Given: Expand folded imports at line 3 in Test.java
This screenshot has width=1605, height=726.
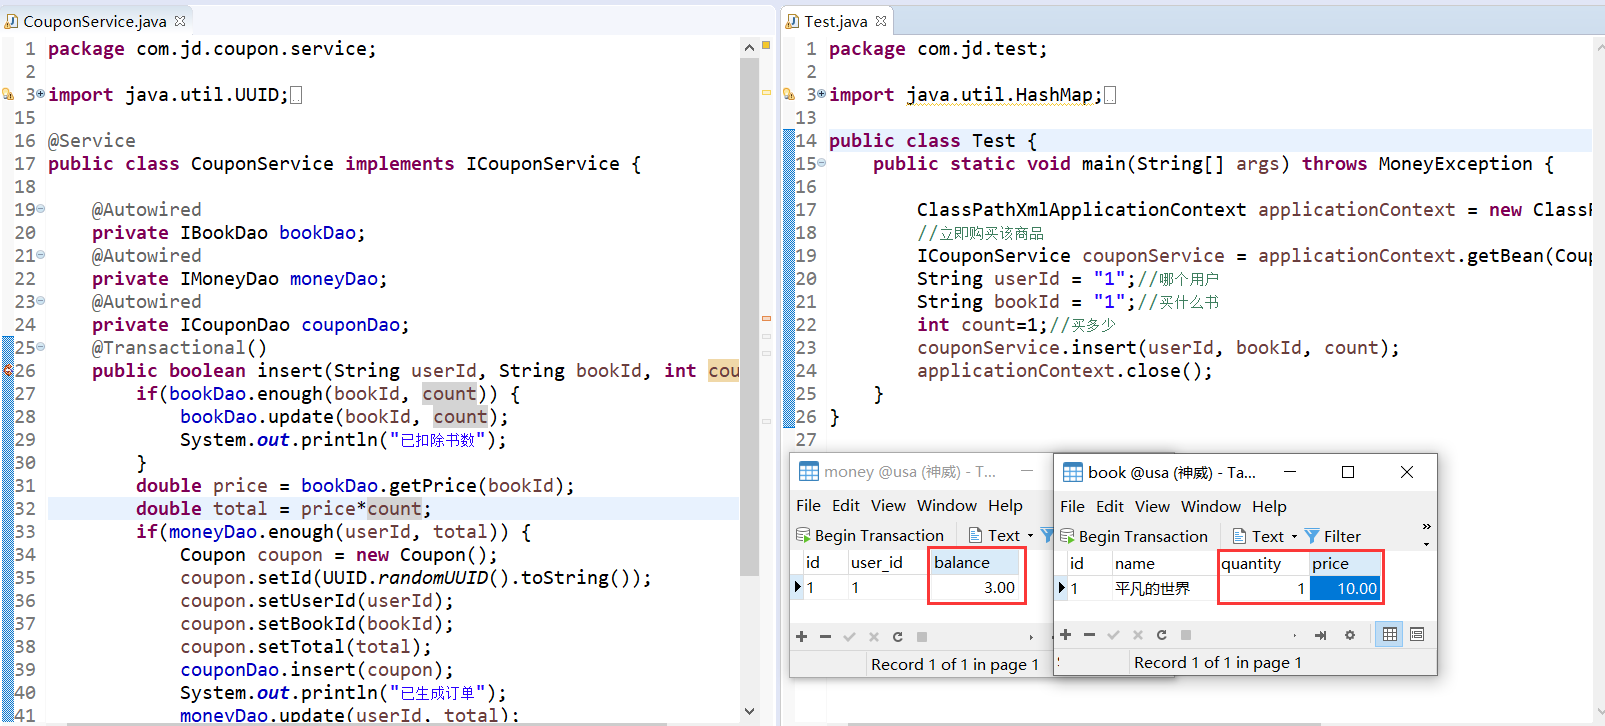Looking at the screenshot, I should [822, 94].
